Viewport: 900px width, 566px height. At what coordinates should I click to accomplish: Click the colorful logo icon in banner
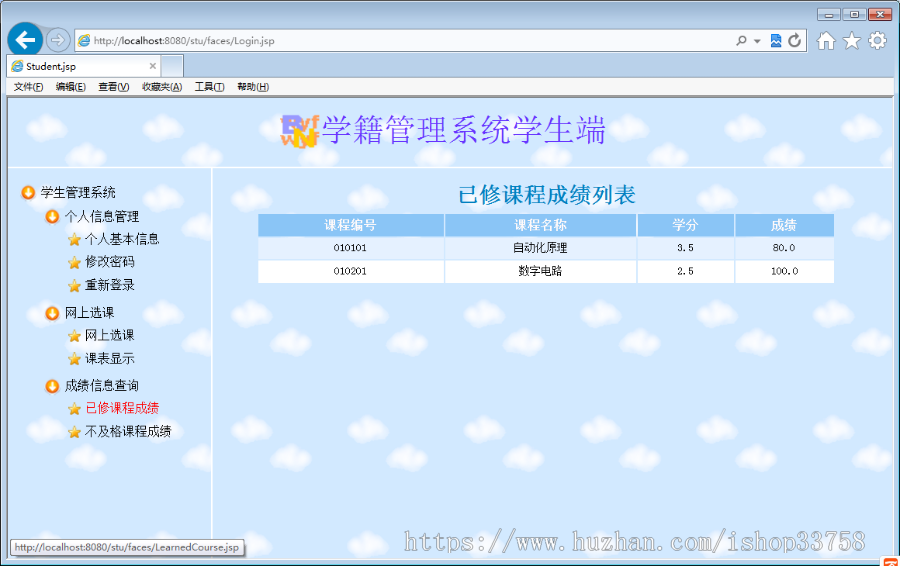(x=299, y=131)
